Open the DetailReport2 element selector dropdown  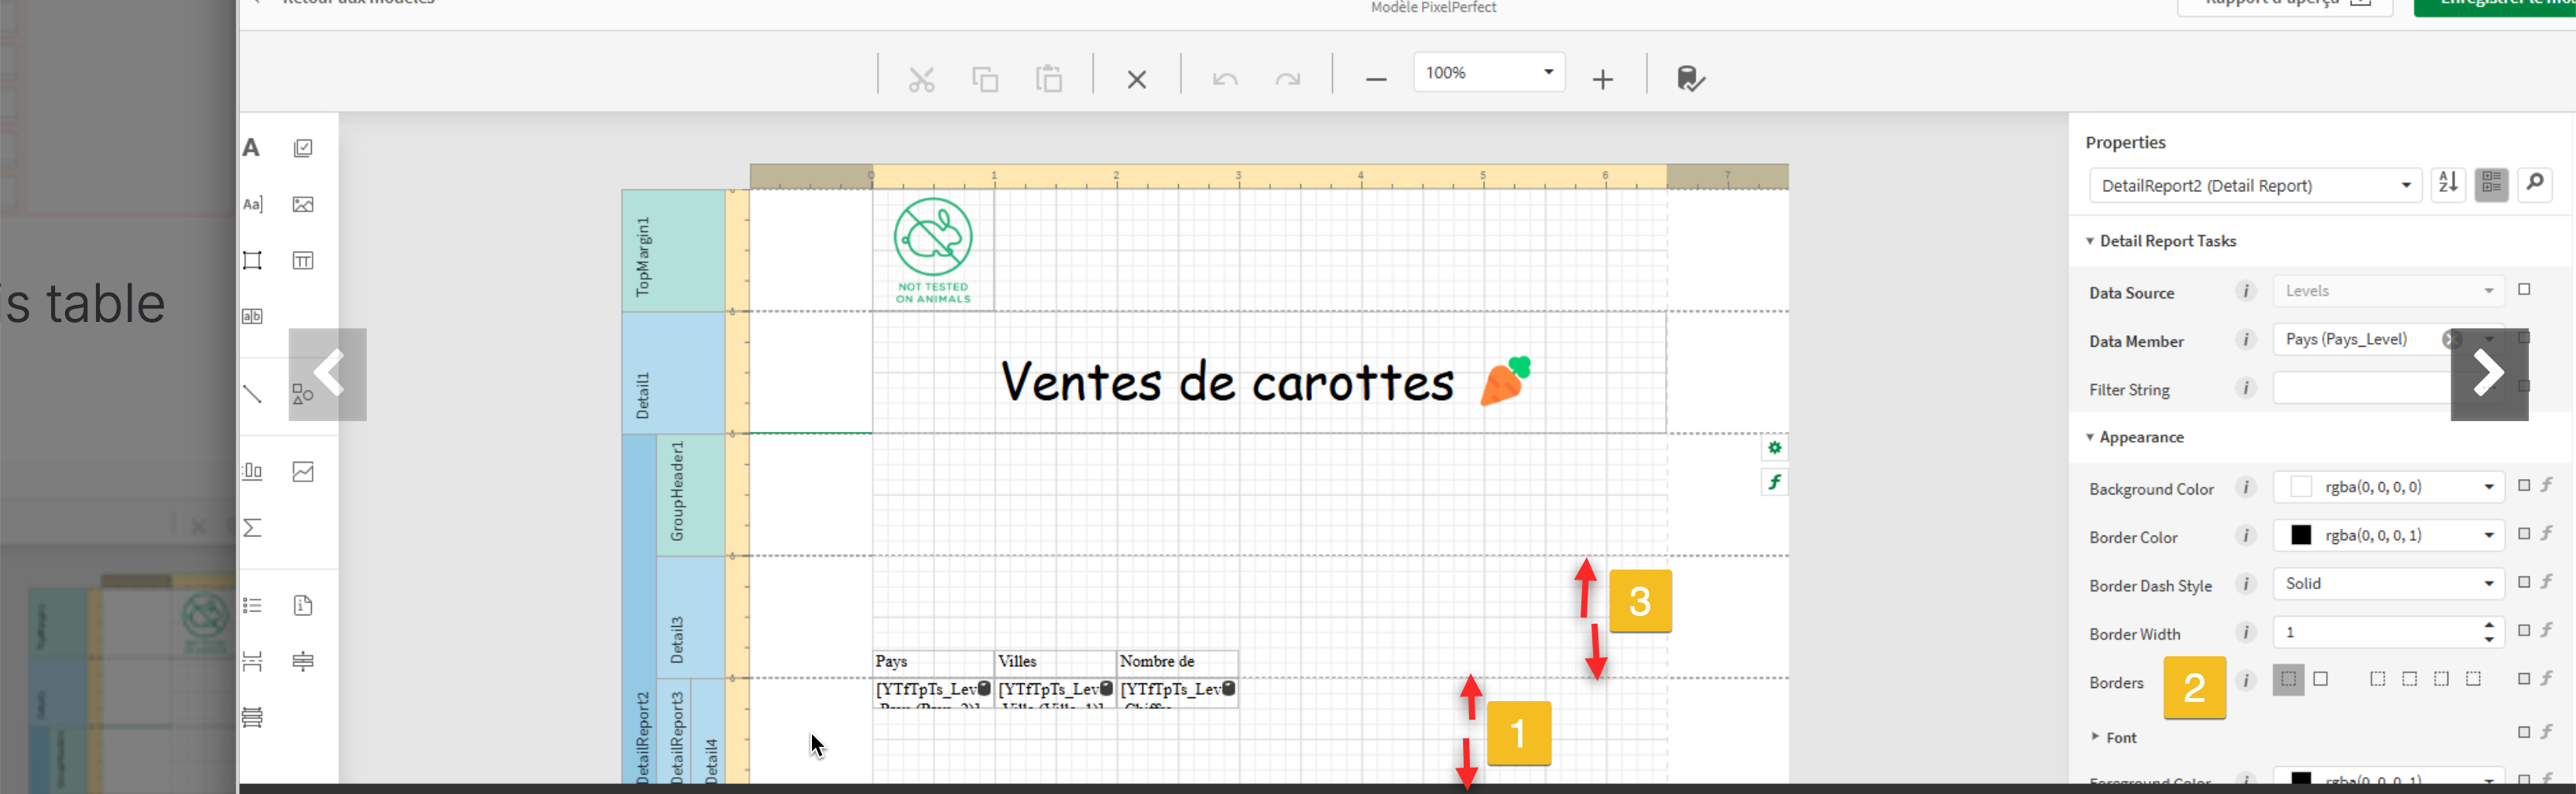pos(2406,186)
